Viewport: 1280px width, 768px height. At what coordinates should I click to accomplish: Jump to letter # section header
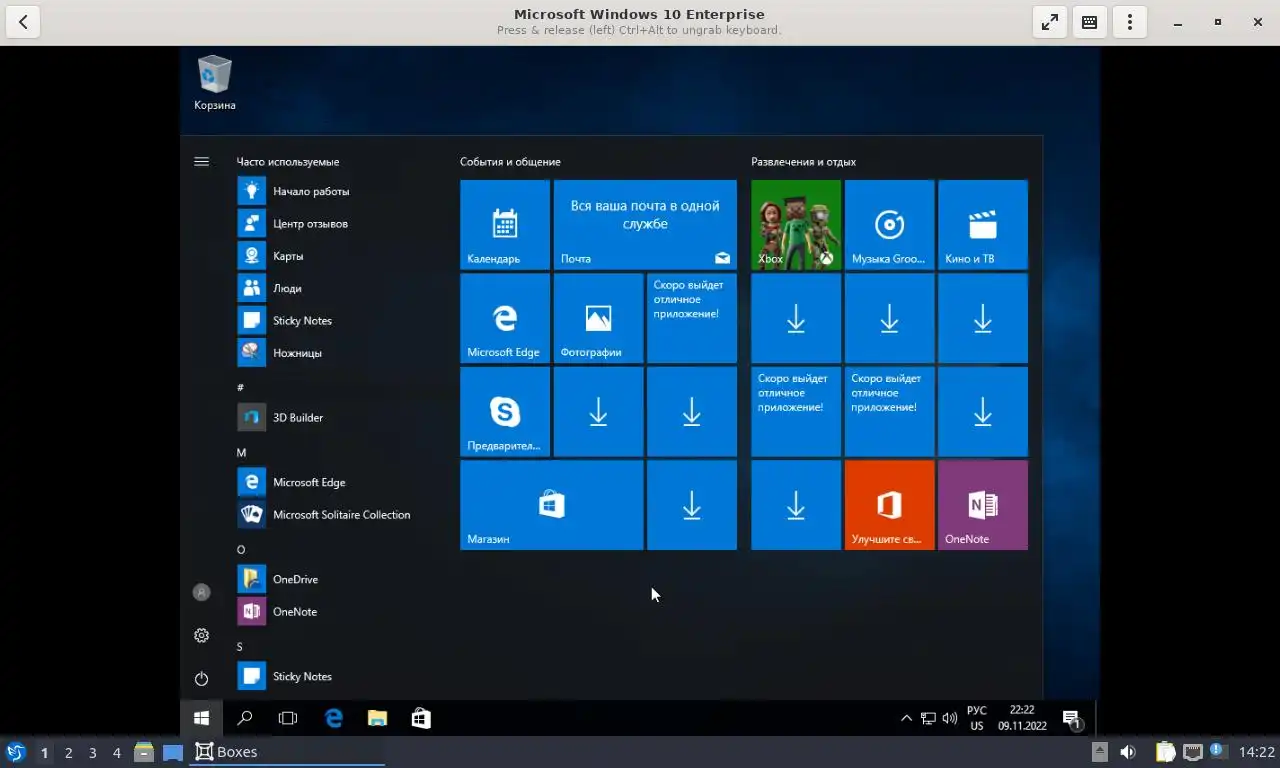(240, 387)
